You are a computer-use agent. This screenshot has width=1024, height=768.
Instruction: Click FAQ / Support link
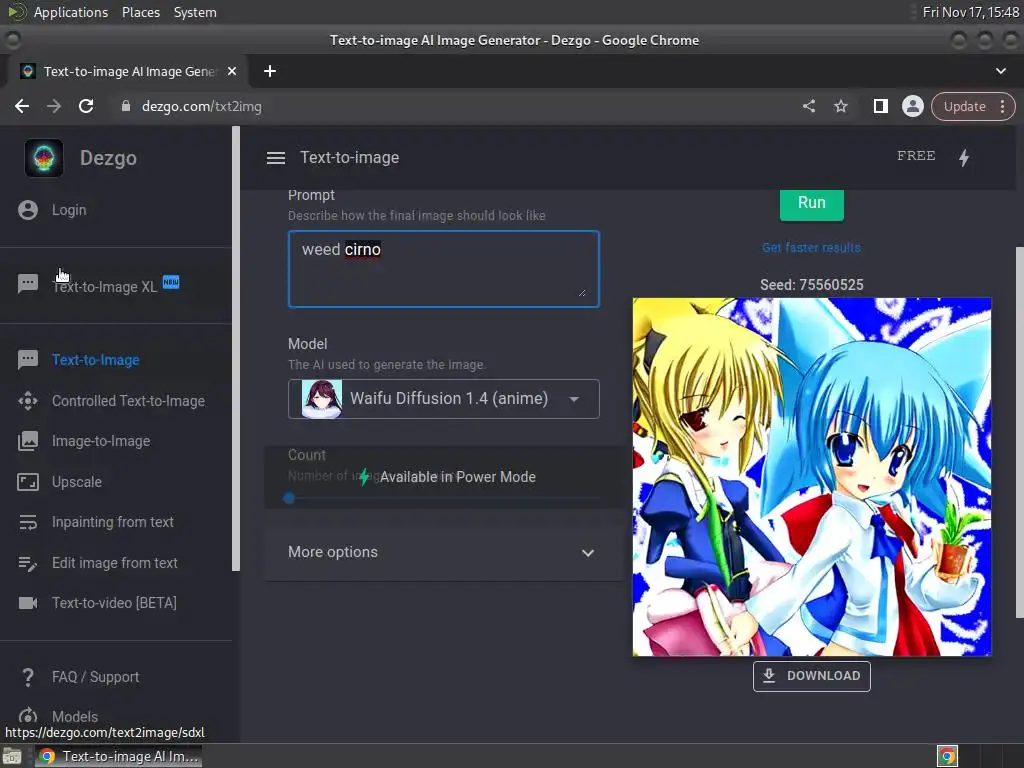tap(95, 677)
